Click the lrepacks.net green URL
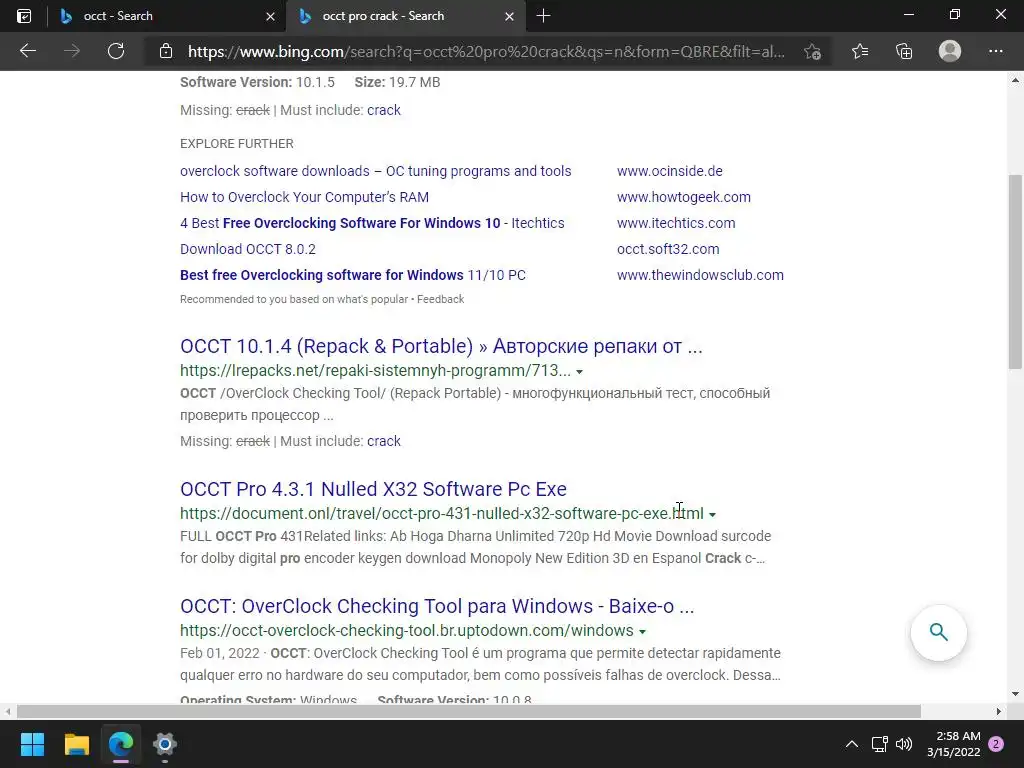The image size is (1024, 768). point(376,371)
